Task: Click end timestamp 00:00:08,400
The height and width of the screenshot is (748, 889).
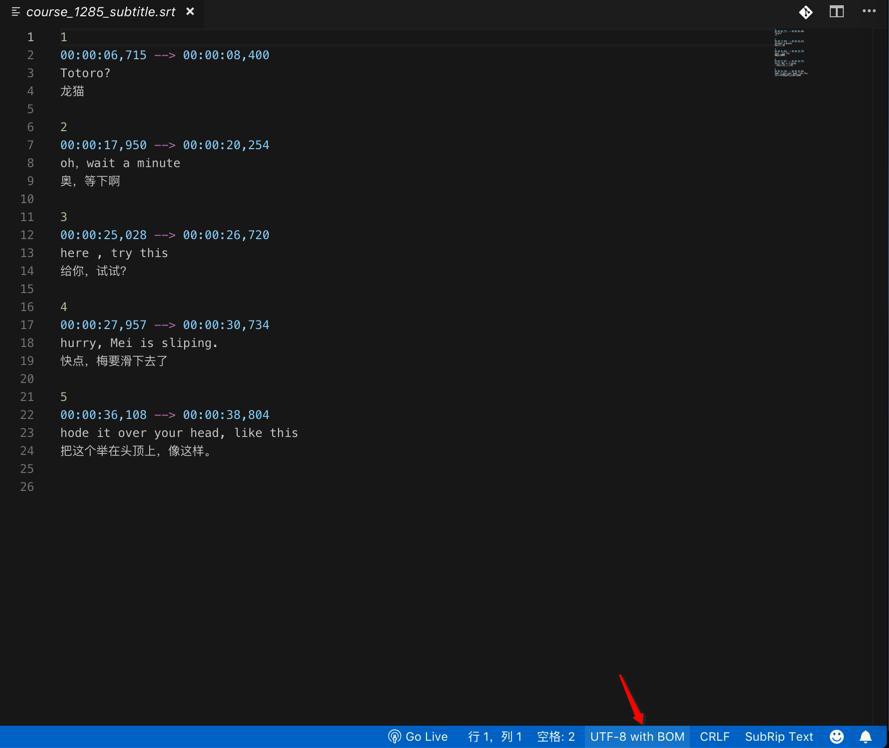Action: [226, 55]
